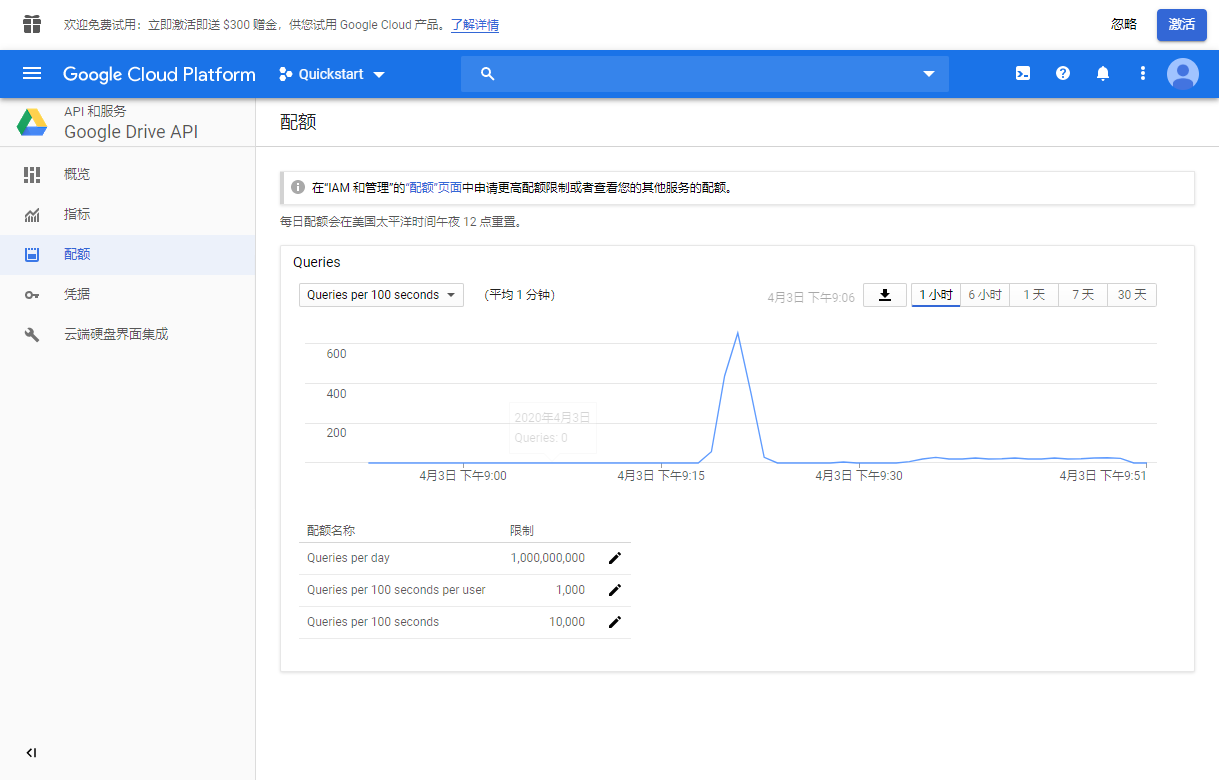
Task: Select the 1 天 time range tab
Action: (x=1034, y=295)
